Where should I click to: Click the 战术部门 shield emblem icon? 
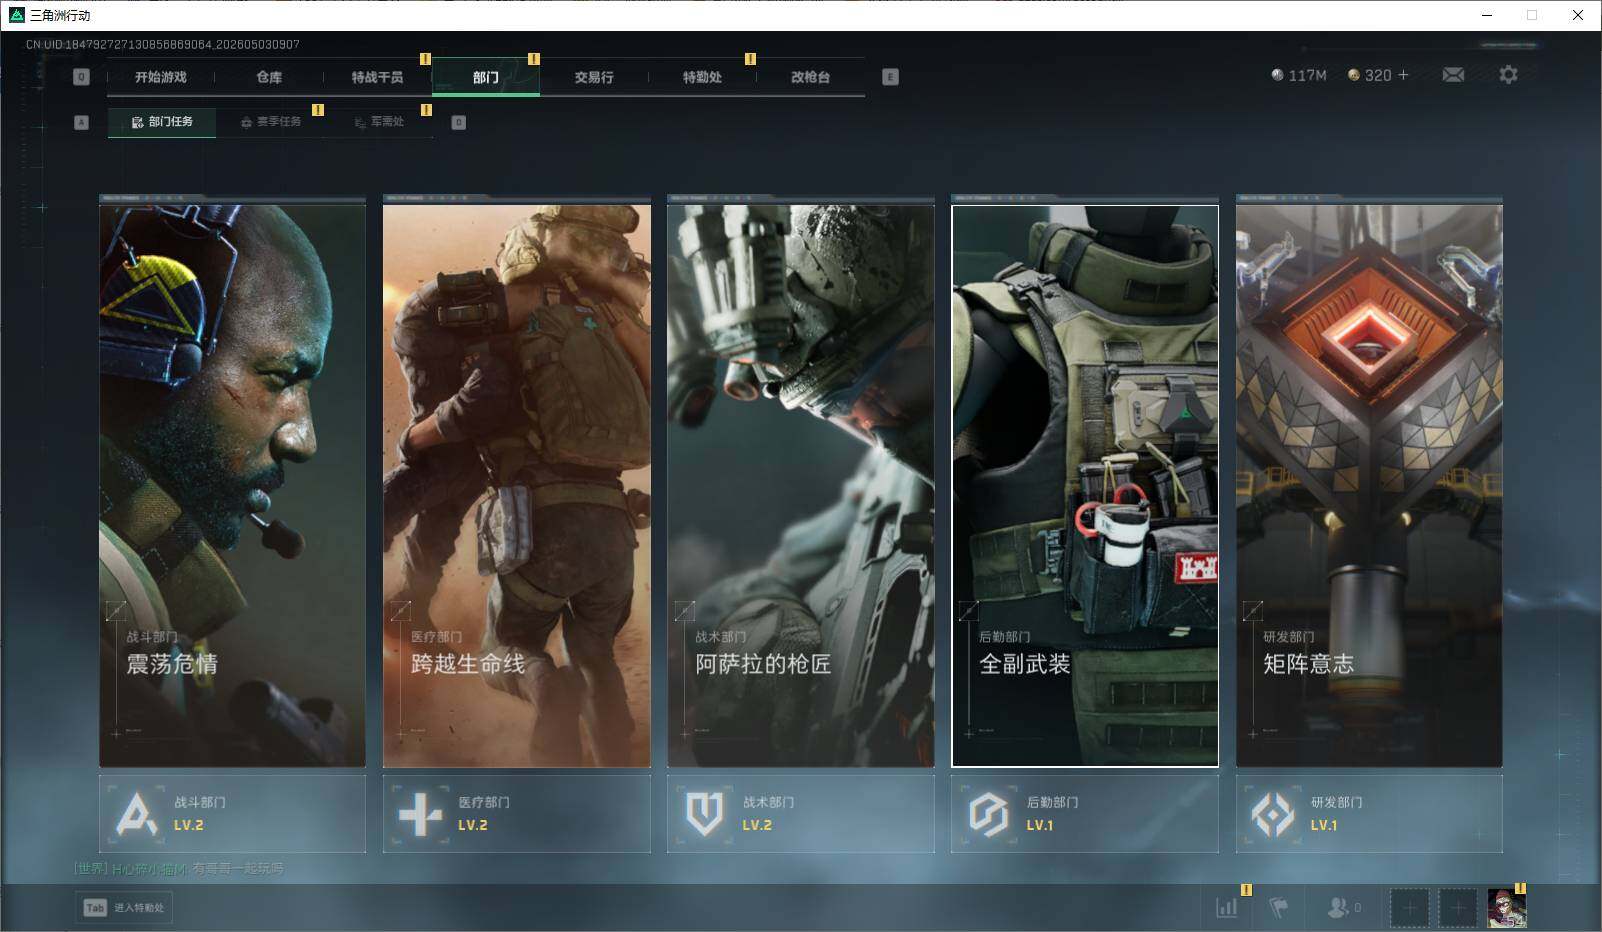pos(704,814)
